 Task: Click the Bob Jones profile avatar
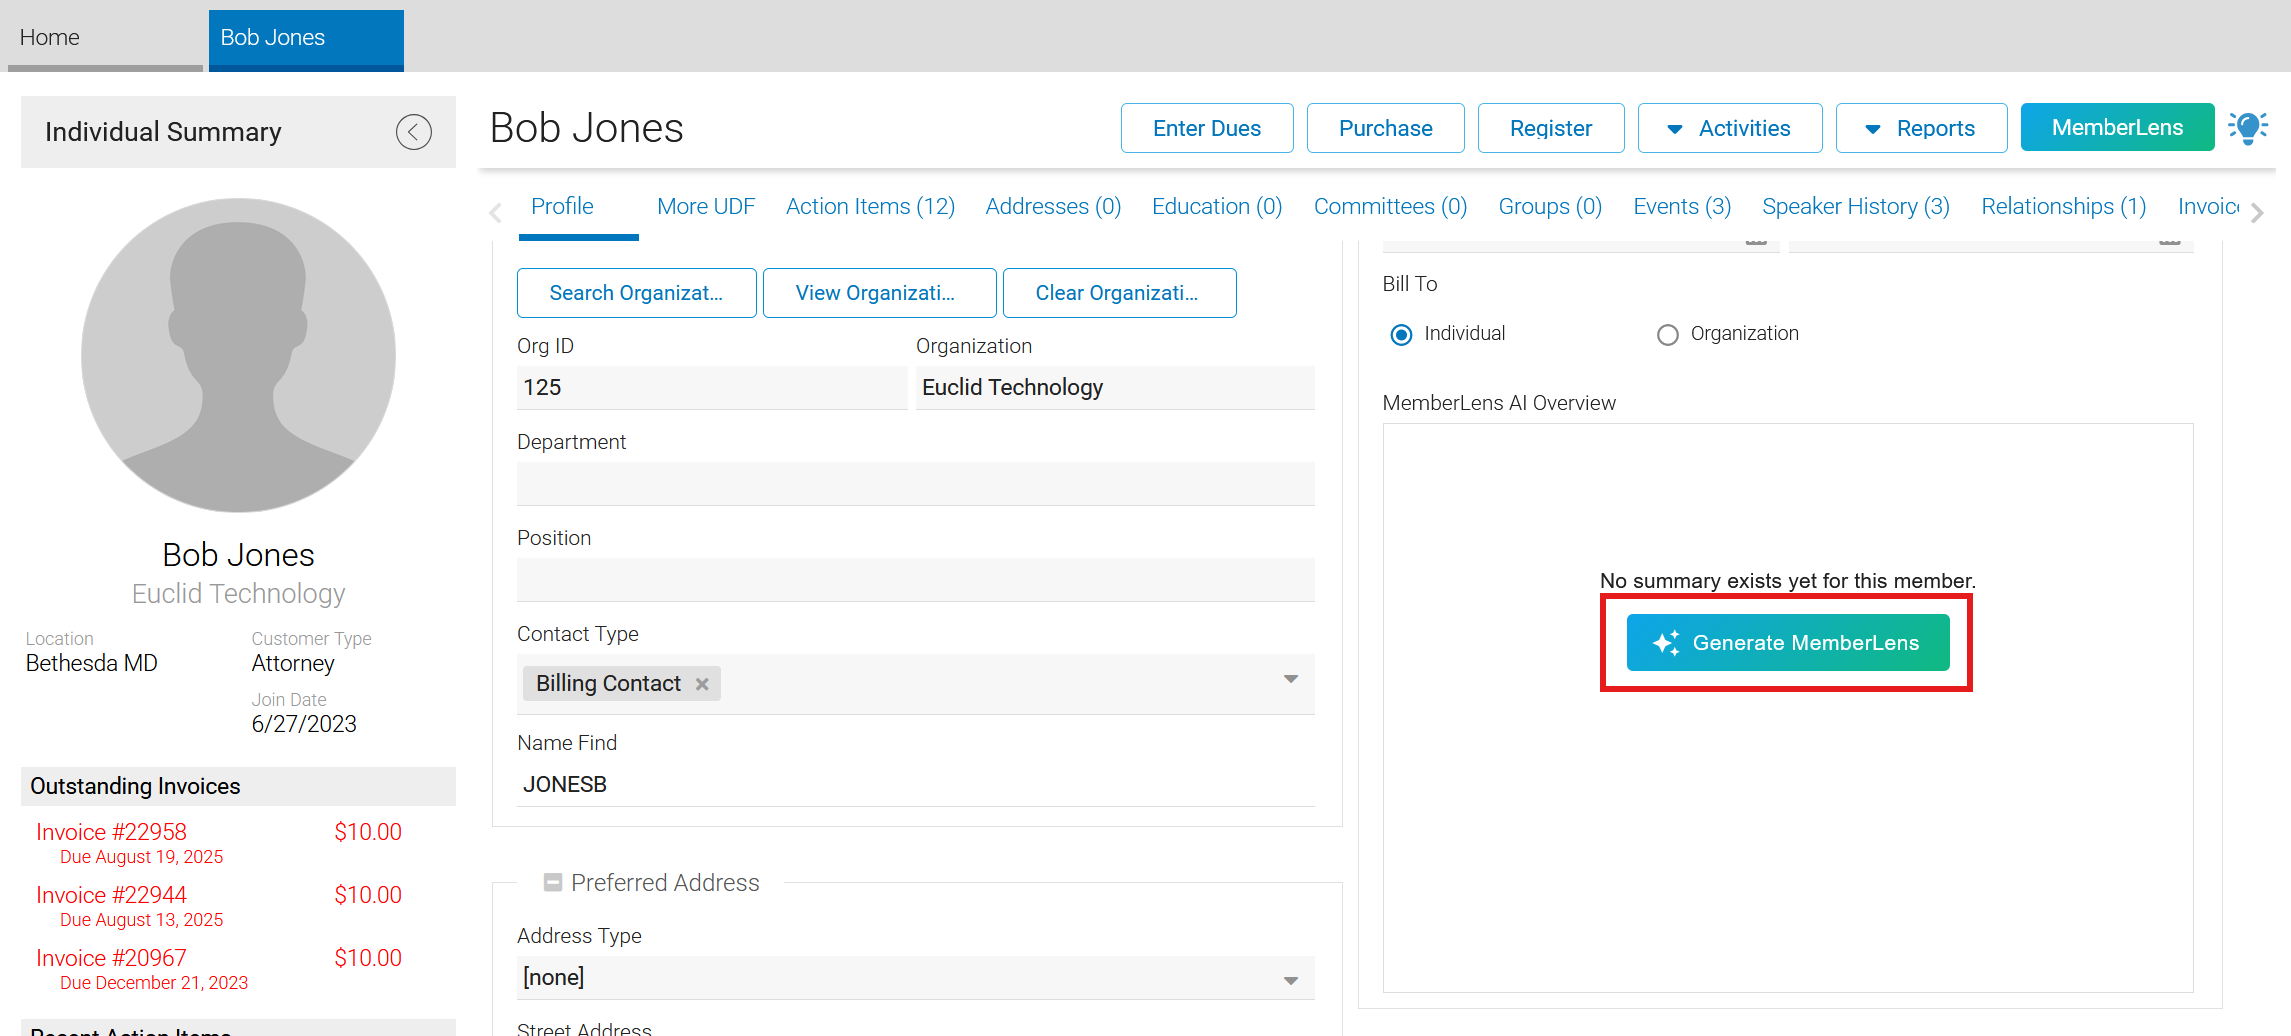[238, 355]
